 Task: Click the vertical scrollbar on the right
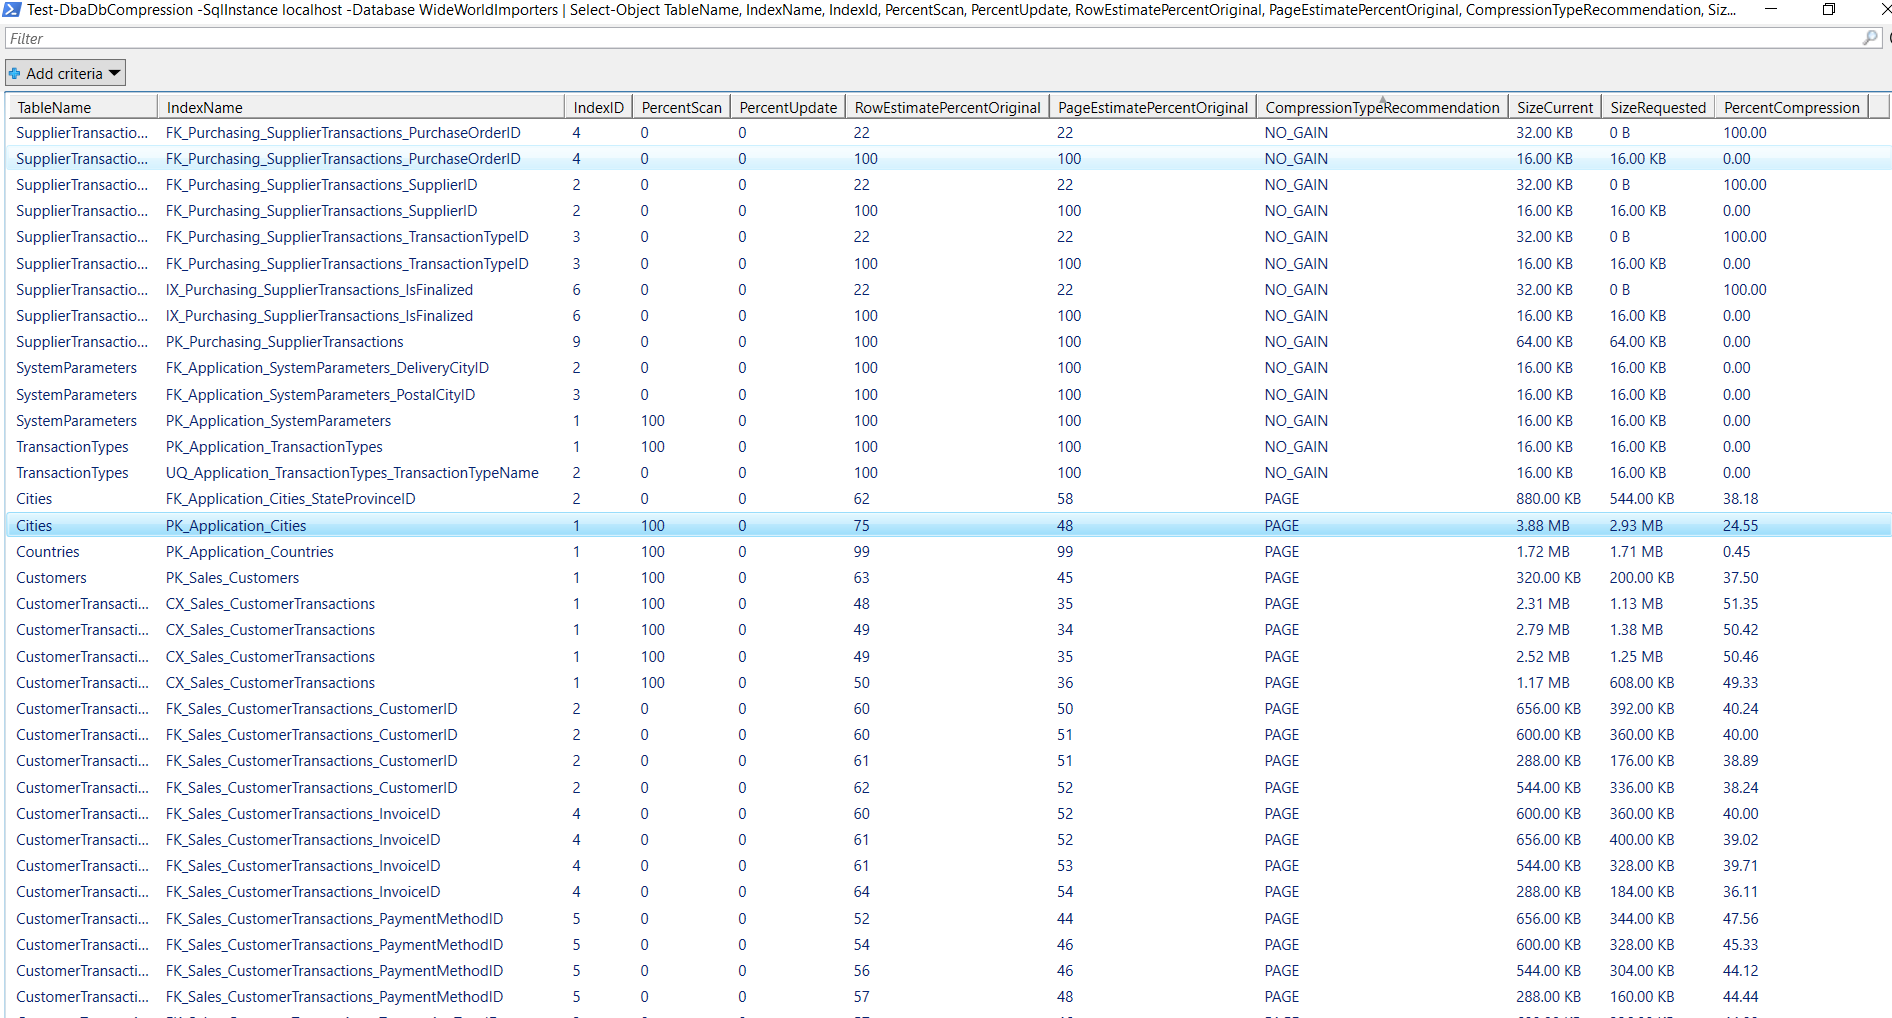coord(1886,400)
